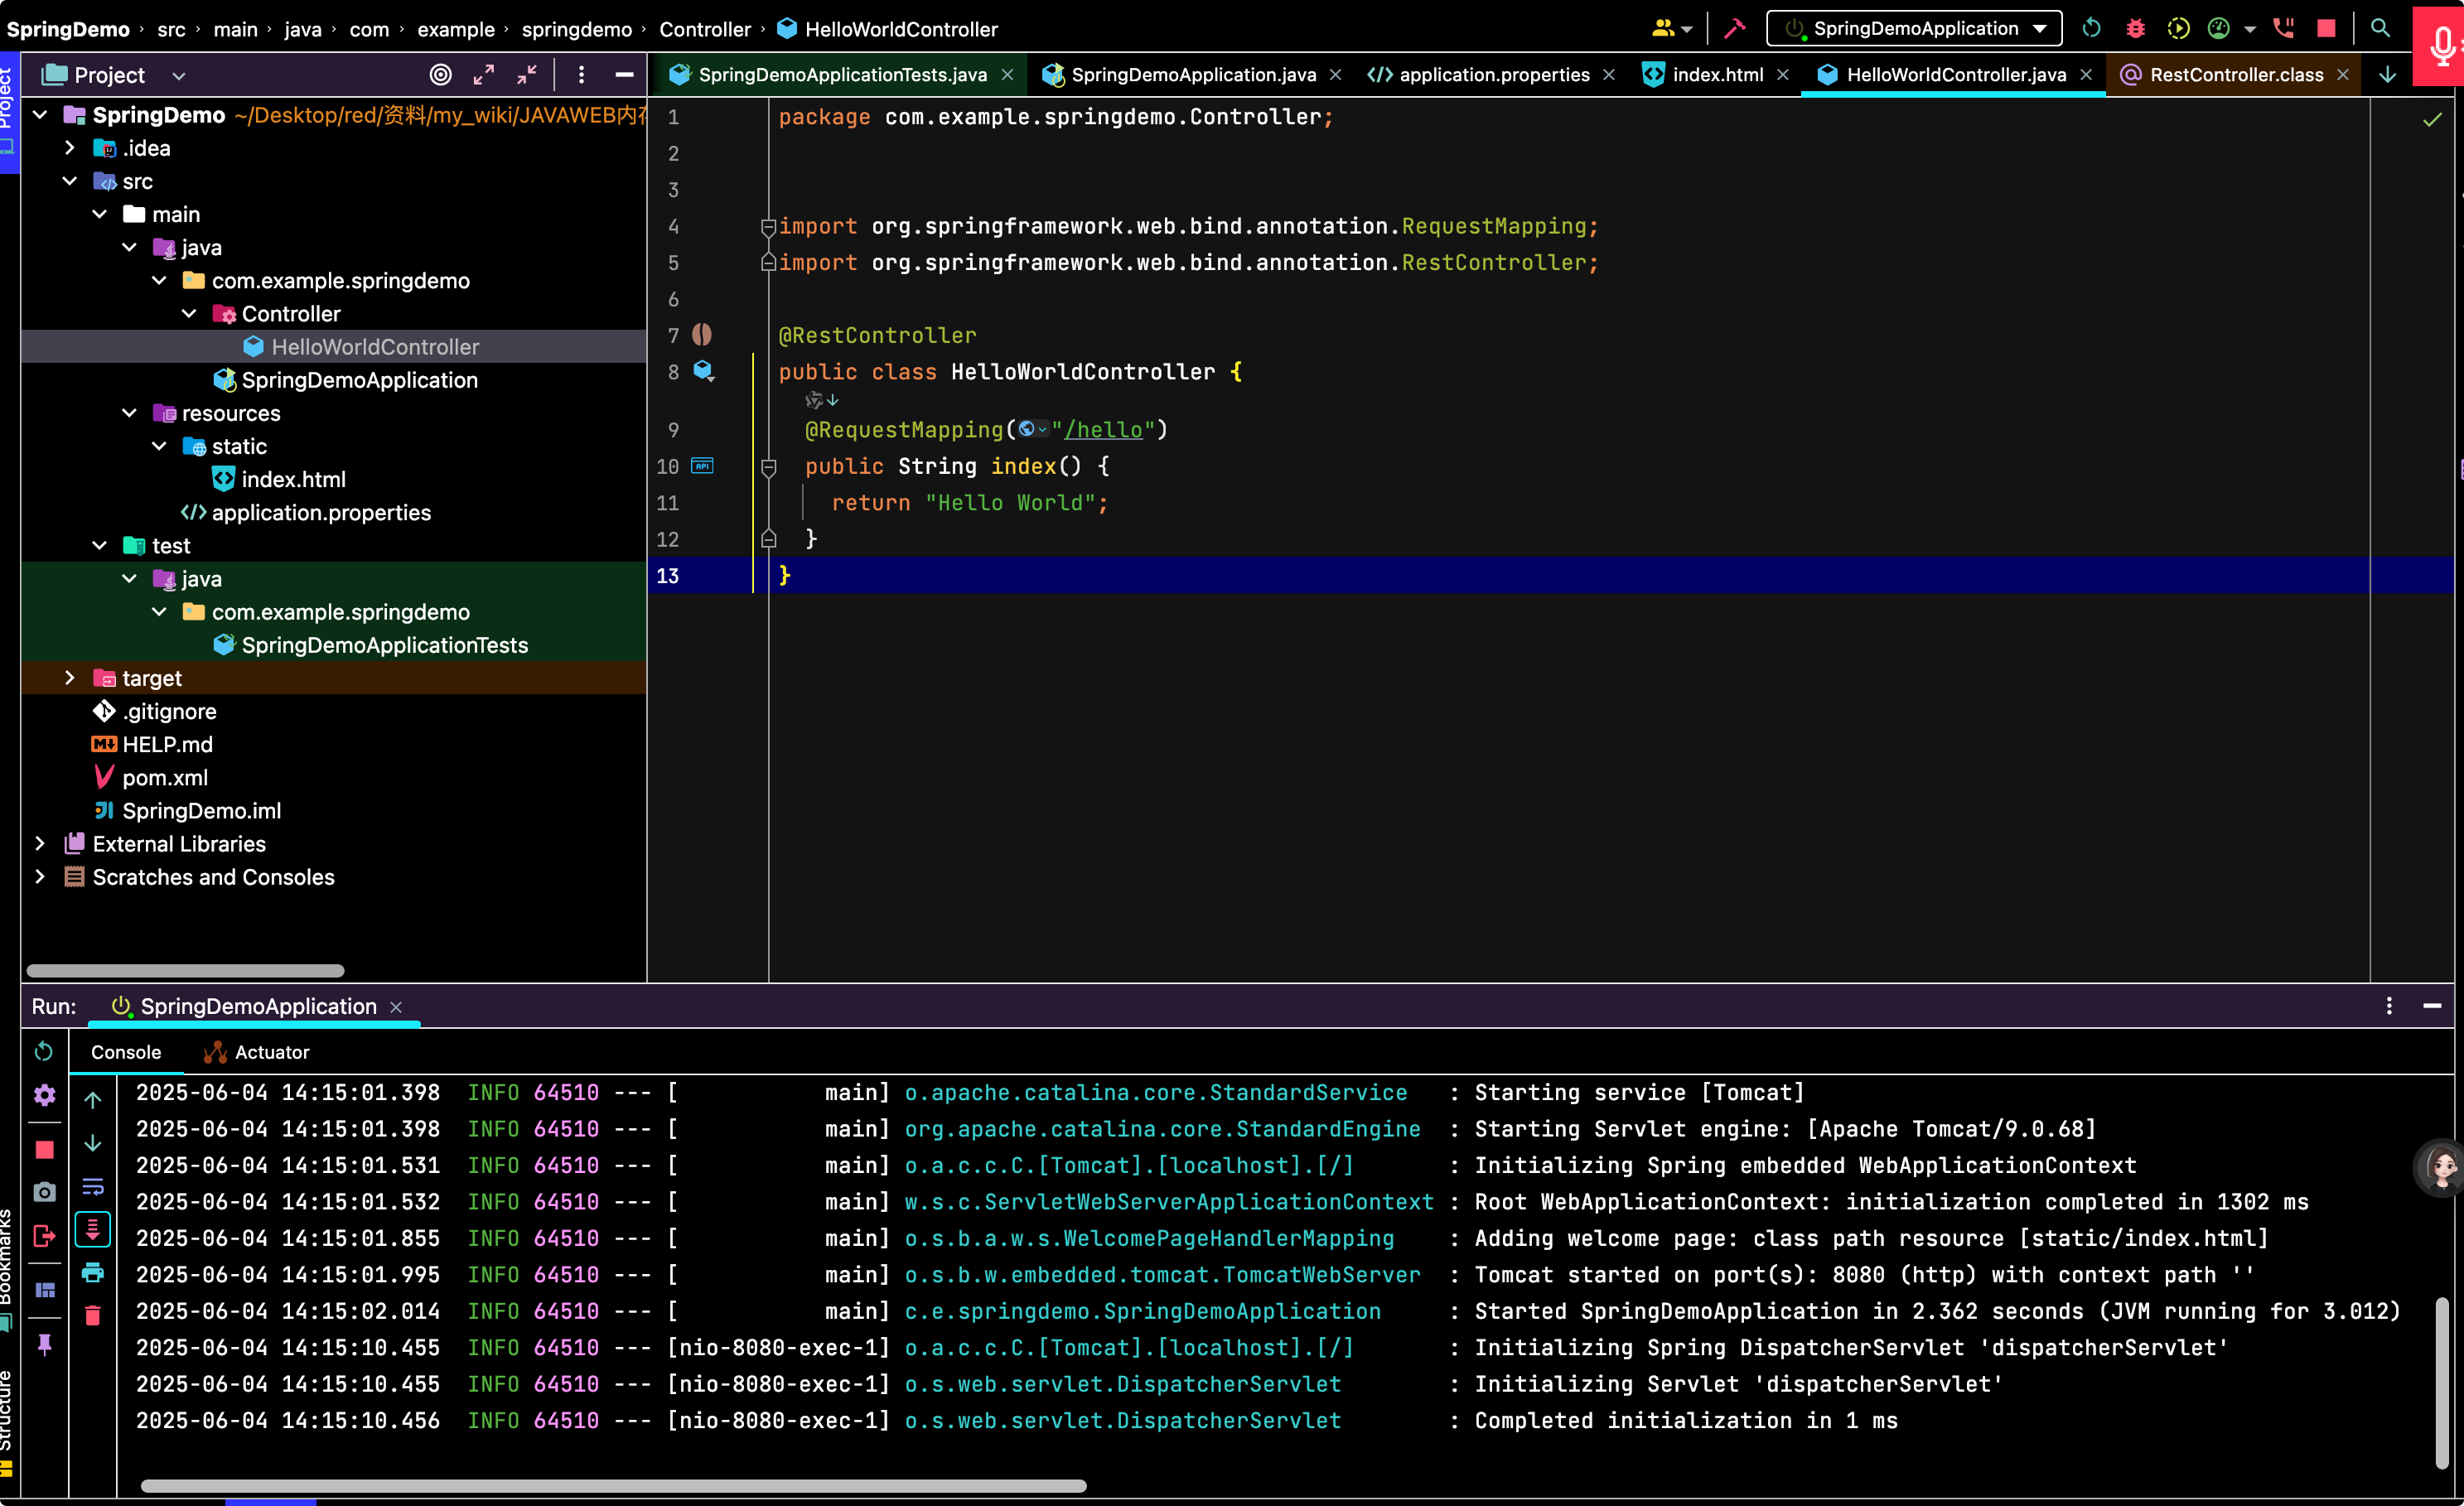Click the Profiler gauge icon in toolbar
This screenshot has width=2464, height=1506.
2218,28
